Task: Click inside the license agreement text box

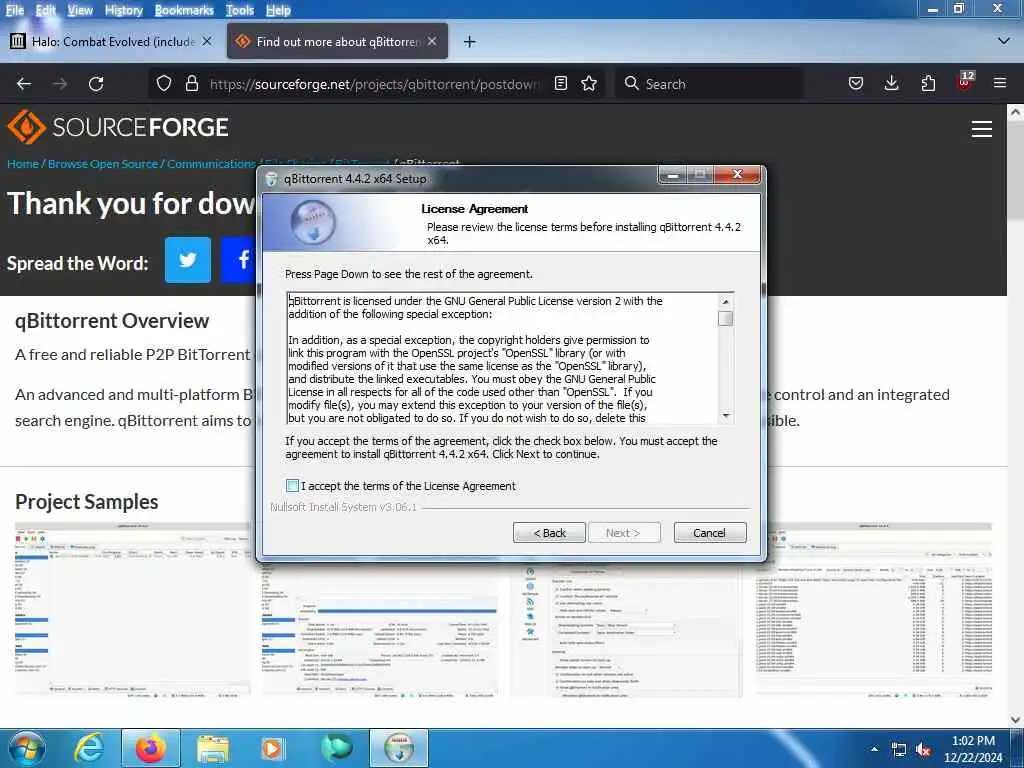Action: 502,359
